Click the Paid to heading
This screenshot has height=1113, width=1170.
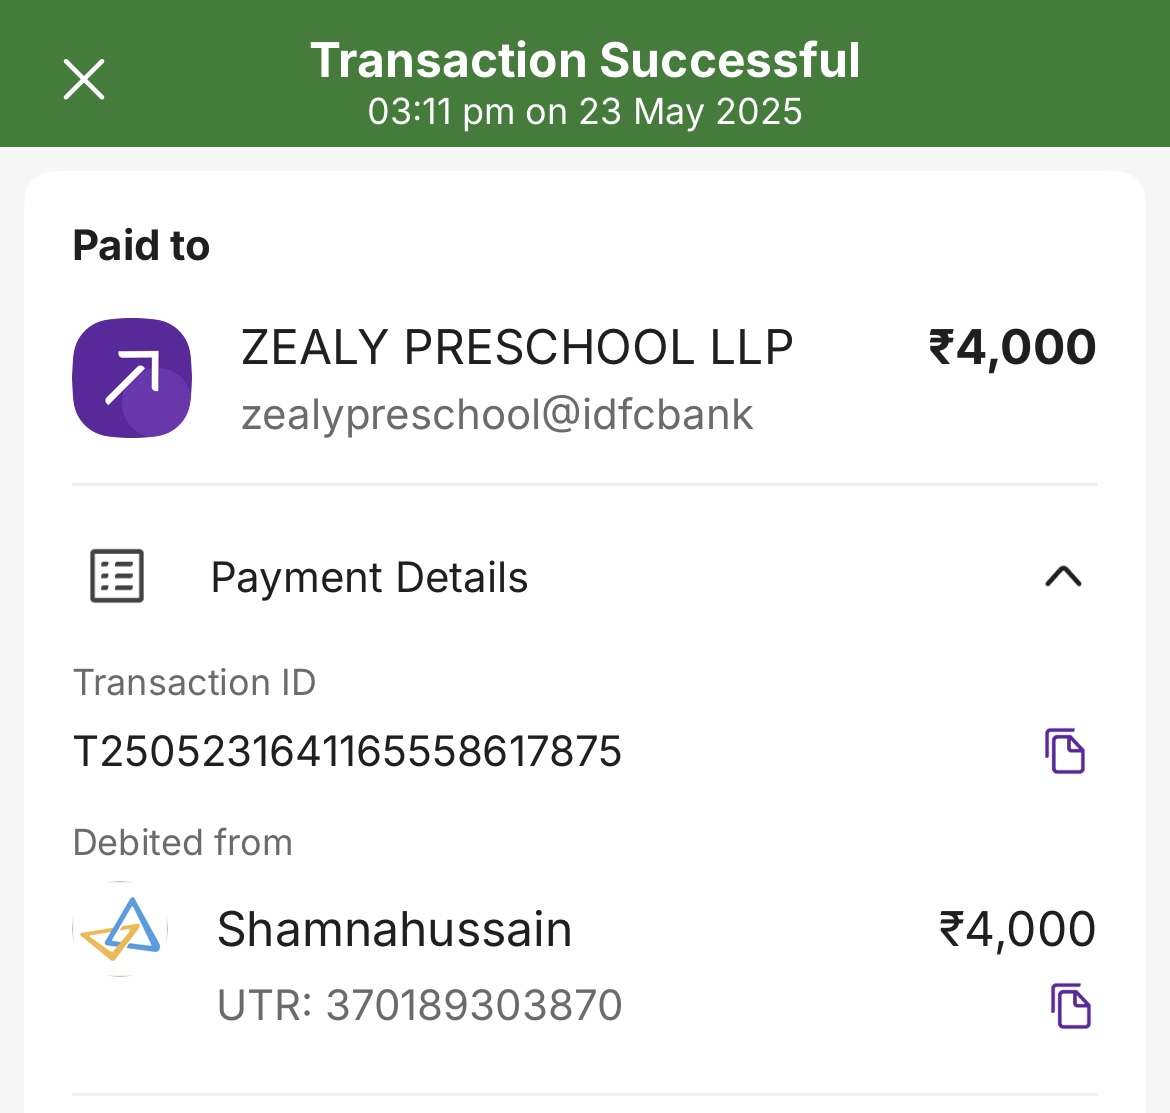point(141,246)
